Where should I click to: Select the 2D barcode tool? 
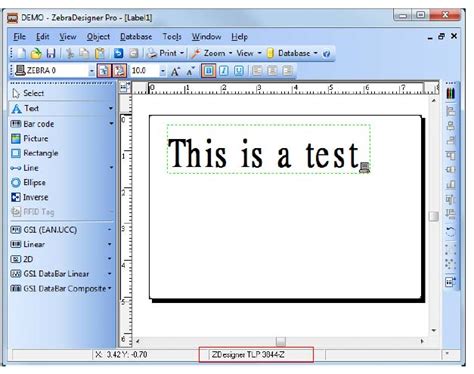click(x=61, y=259)
